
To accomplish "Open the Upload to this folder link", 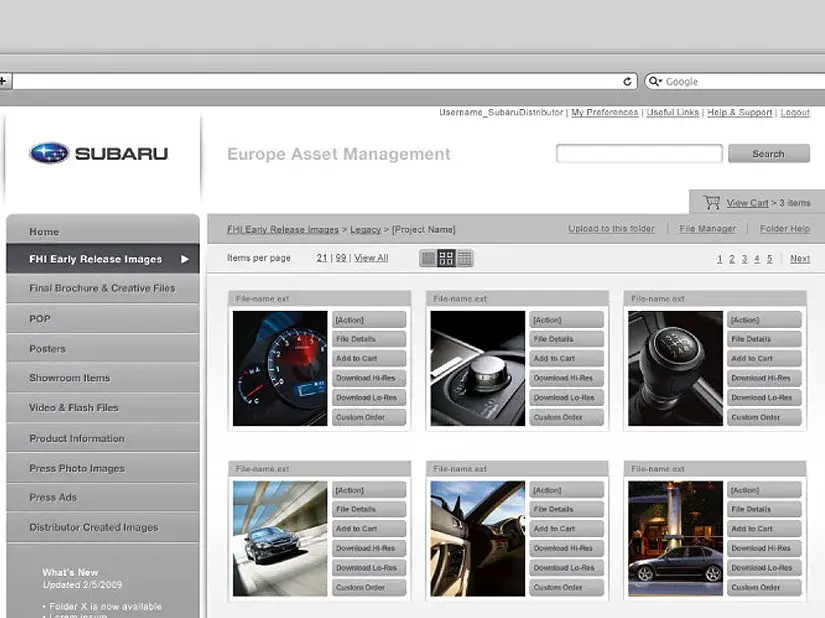I will coord(611,229).
